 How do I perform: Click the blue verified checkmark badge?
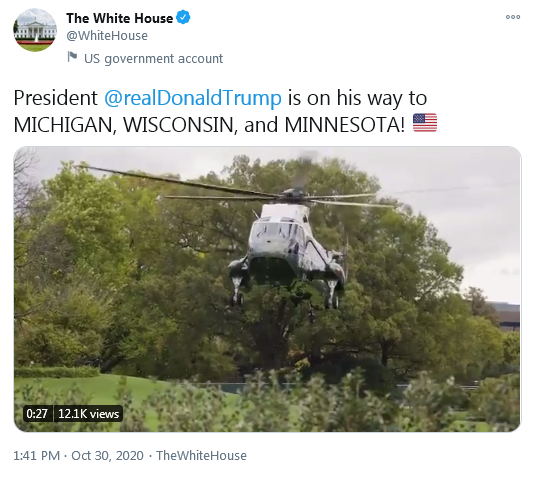[x=183, y=17]
